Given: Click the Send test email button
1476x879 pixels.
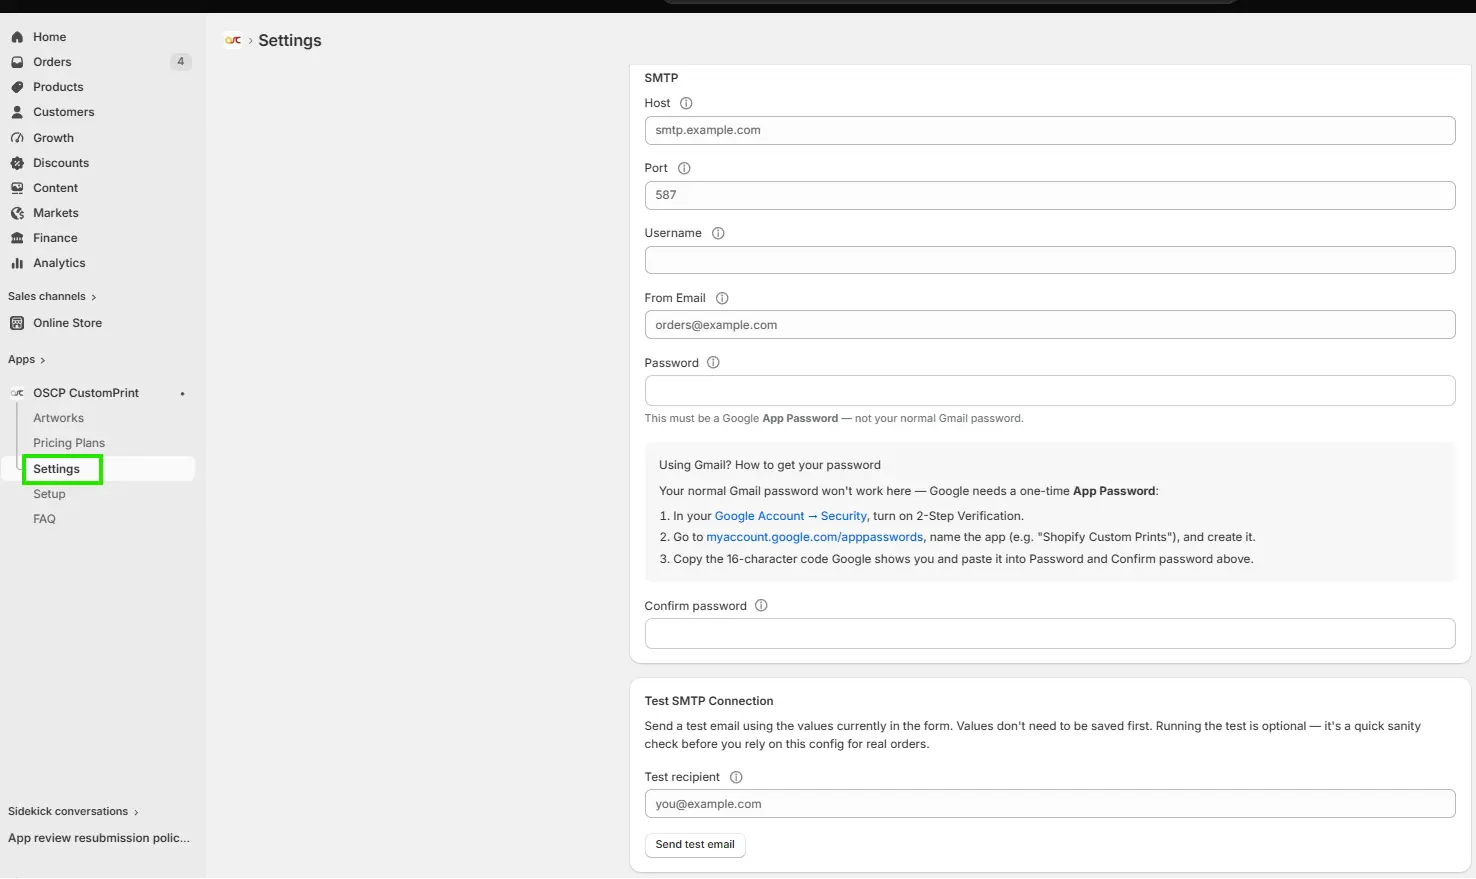Looking at the screenshot, I should pyautogui.click(x=695, y=845).
